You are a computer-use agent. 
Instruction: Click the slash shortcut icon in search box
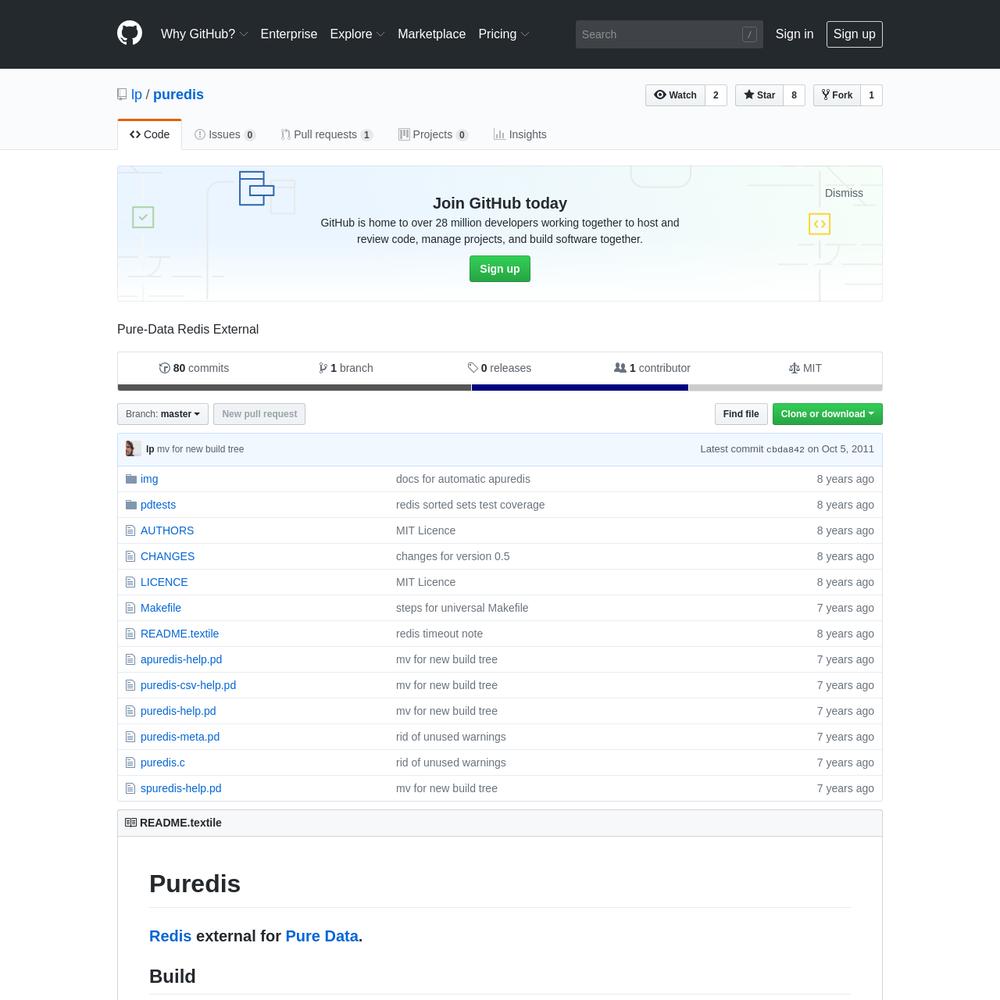point(749,34)
